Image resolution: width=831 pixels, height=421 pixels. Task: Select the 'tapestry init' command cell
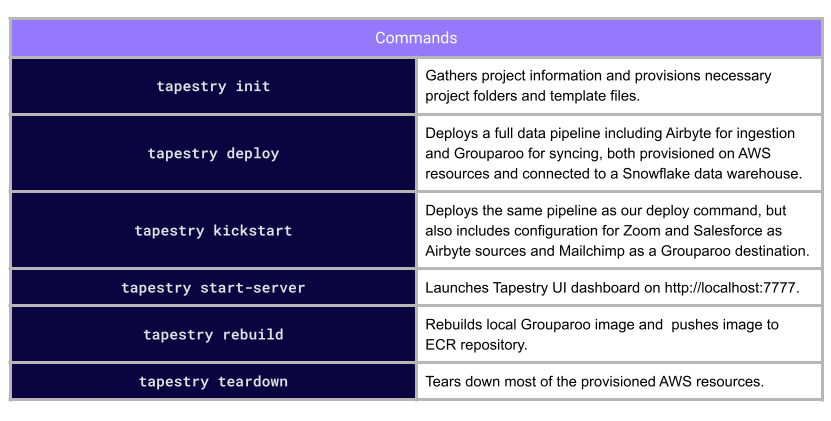click(214, 86)
